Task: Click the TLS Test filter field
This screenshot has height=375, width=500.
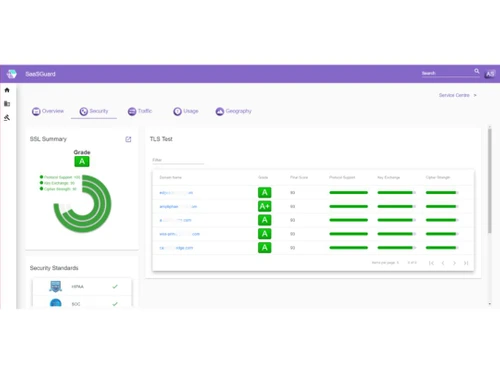Action: (x=178, y=160)
